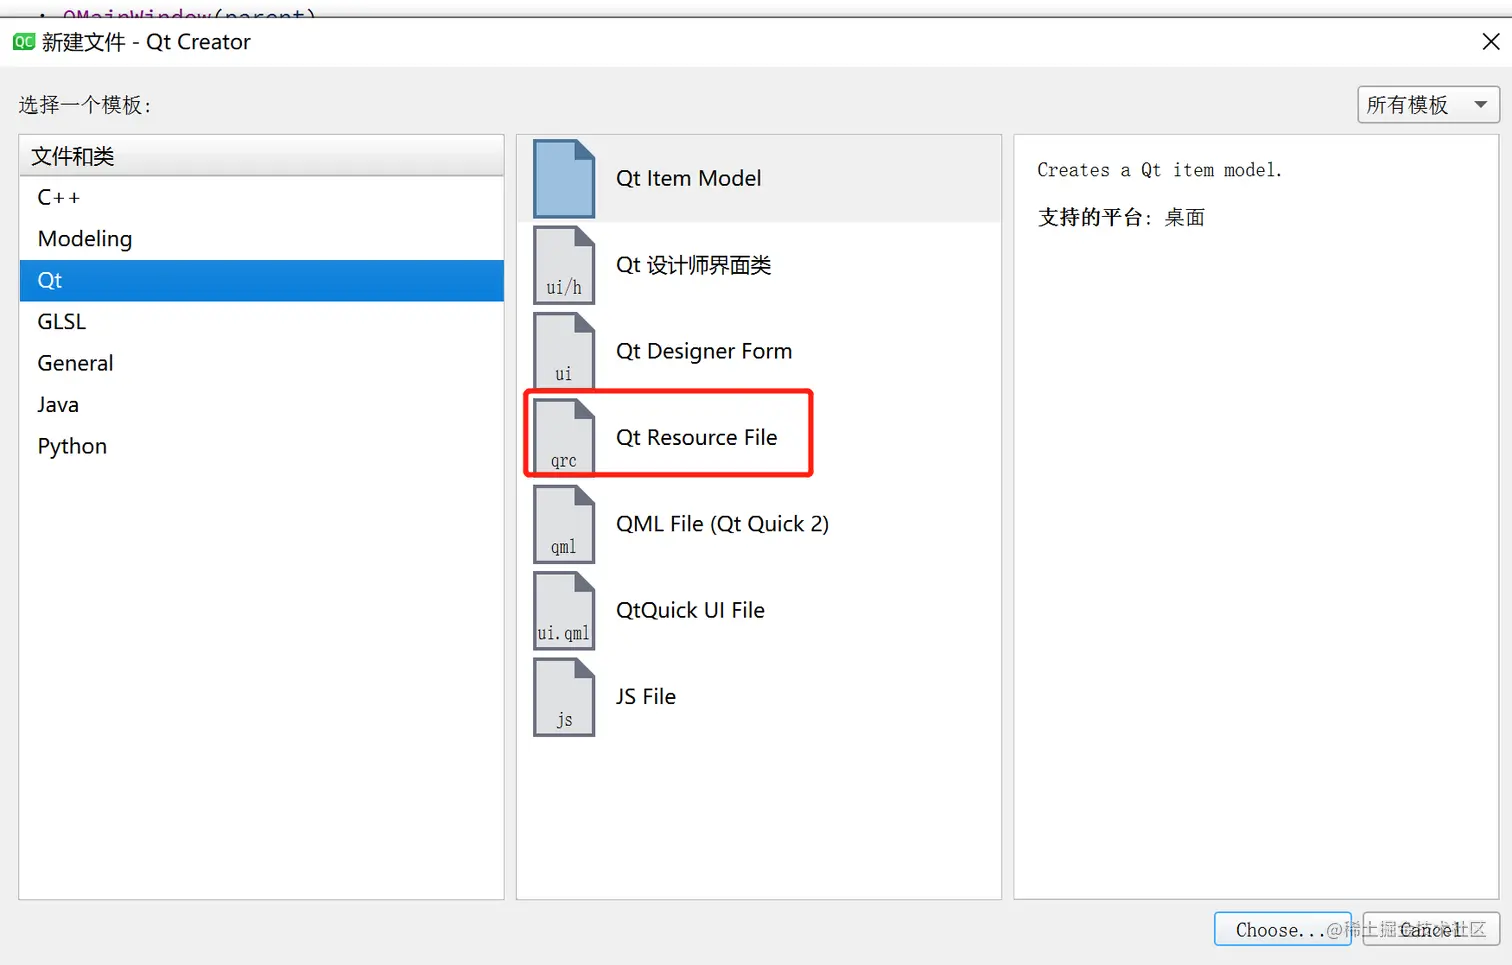1512x965 pixels.
Task: Choose the Qt Resource File template label
Action: pos(696,437)
